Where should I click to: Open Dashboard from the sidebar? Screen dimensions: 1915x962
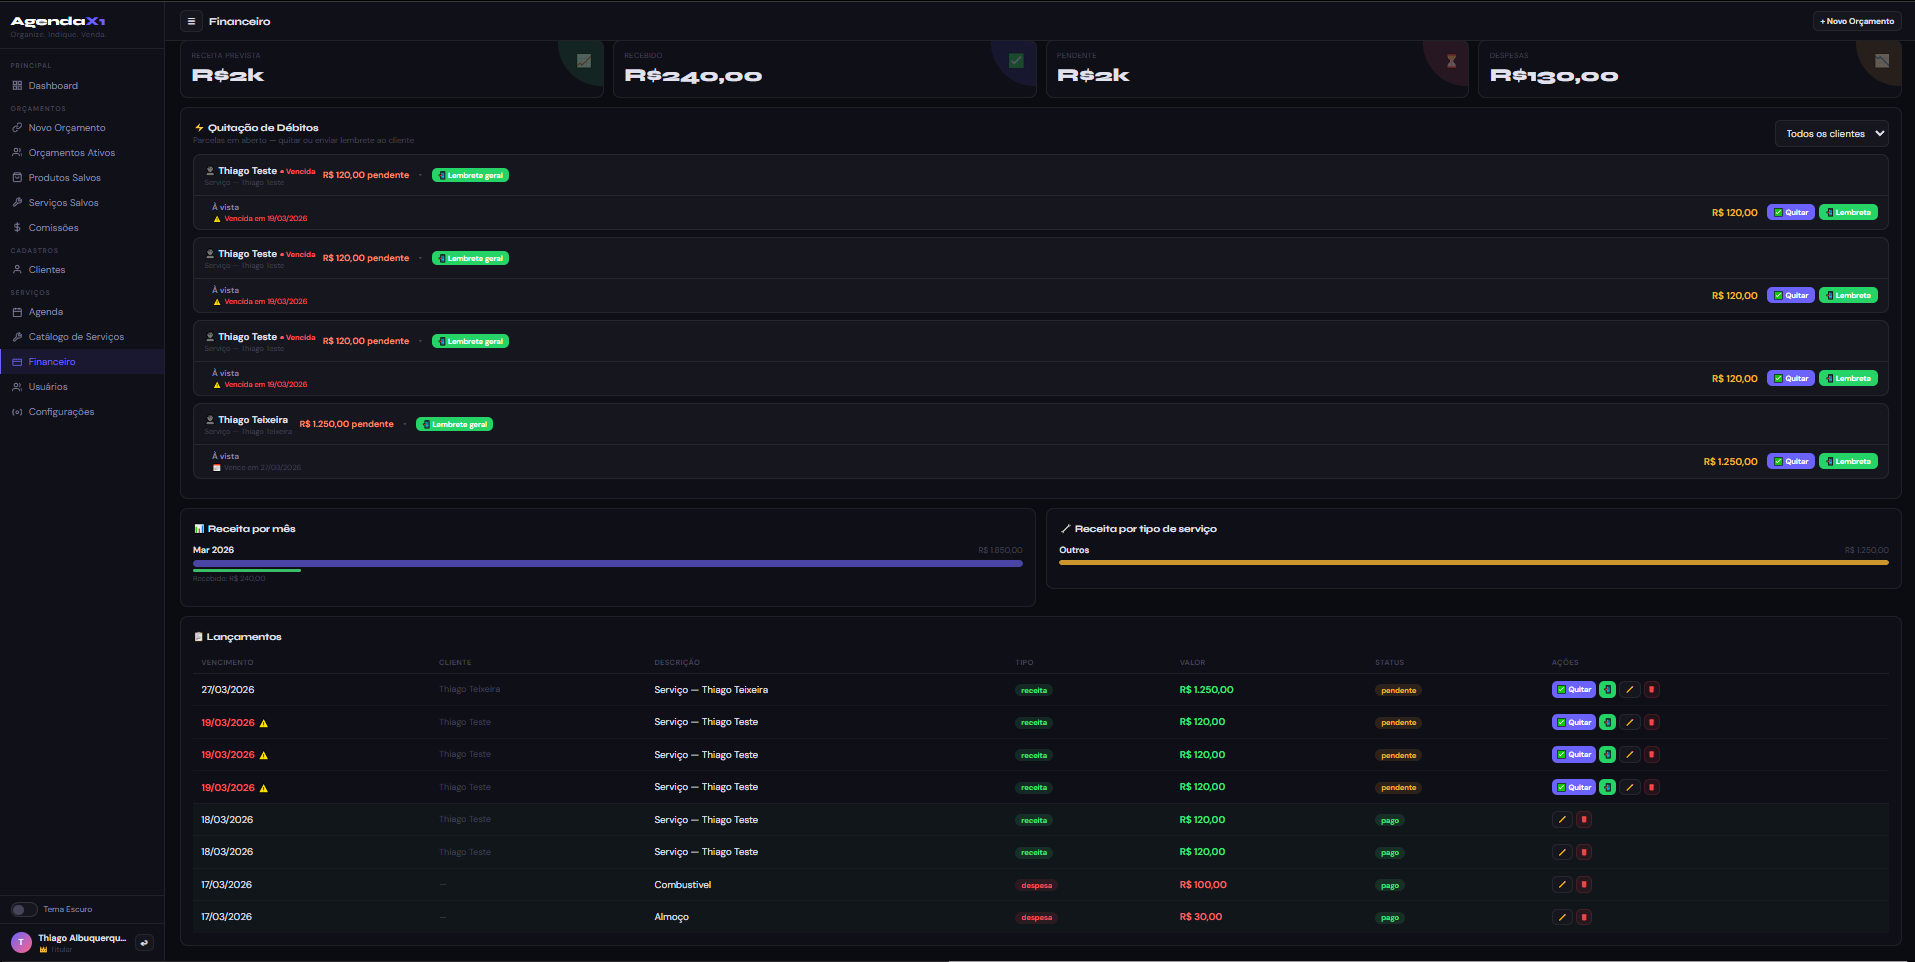[x=53, y=86]
